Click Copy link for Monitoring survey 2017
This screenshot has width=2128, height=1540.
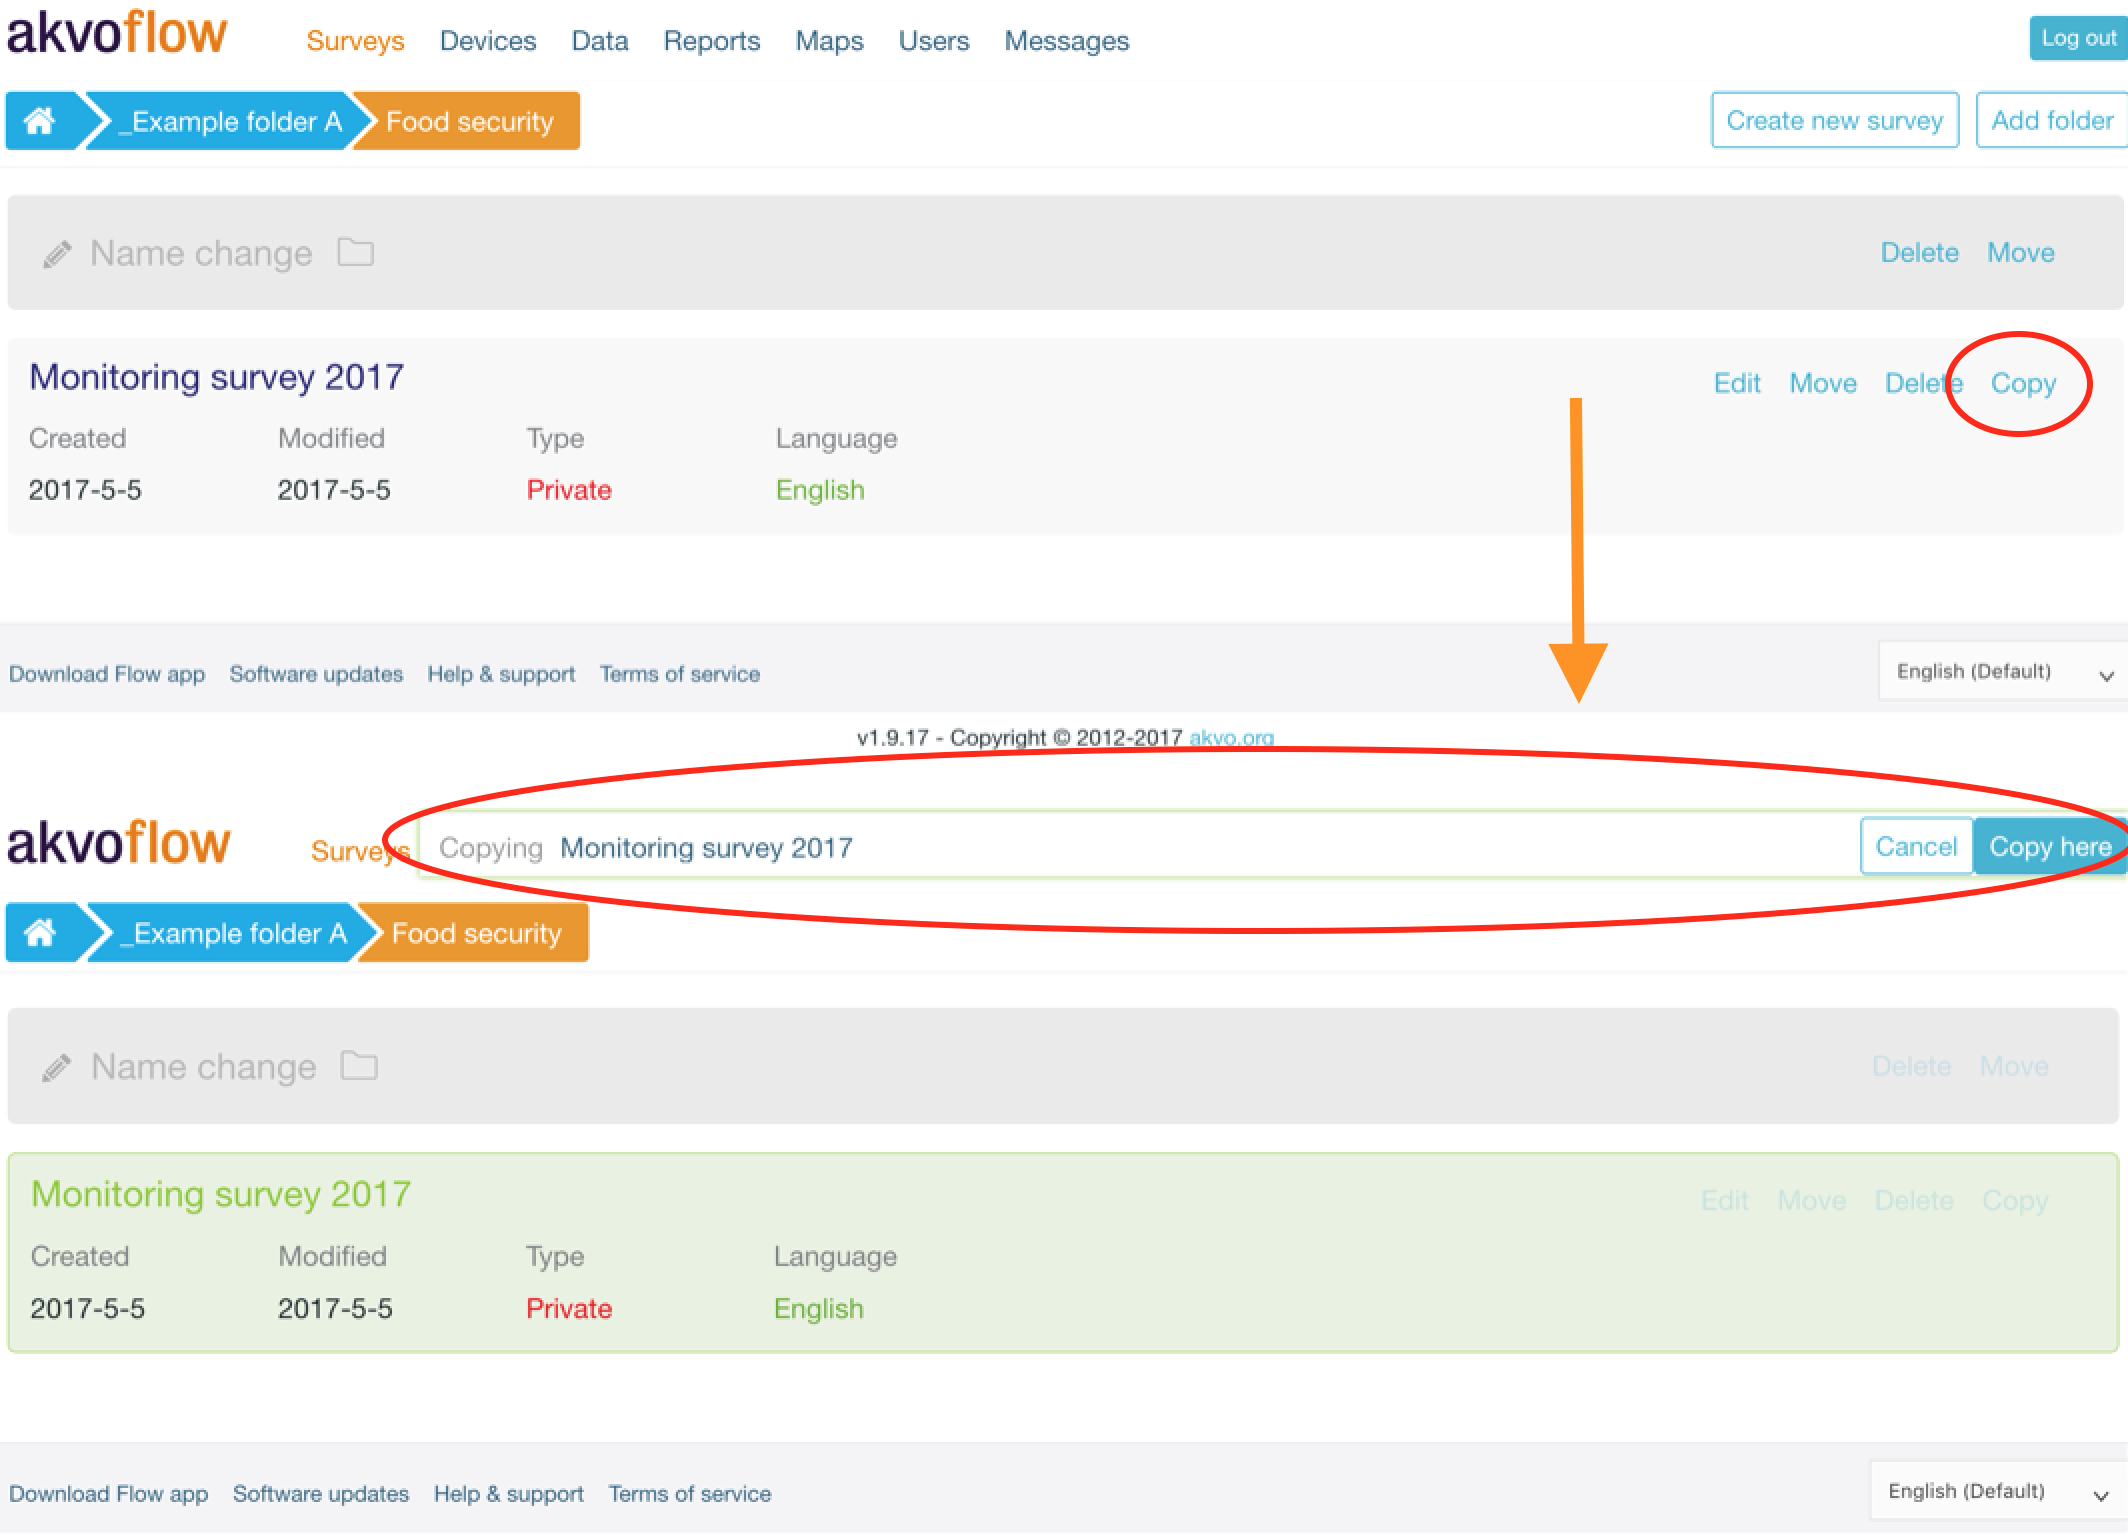(x=2022, y=384)
